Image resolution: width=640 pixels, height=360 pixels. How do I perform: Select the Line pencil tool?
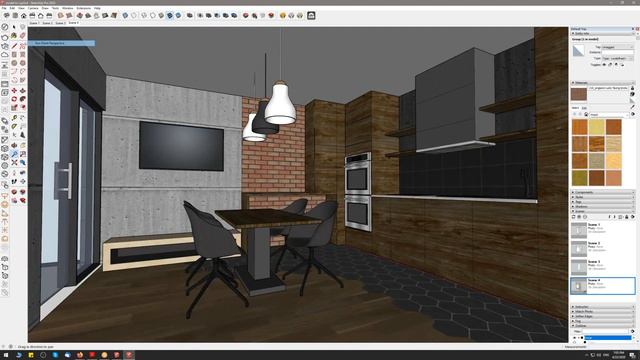(x=14, y=46)
